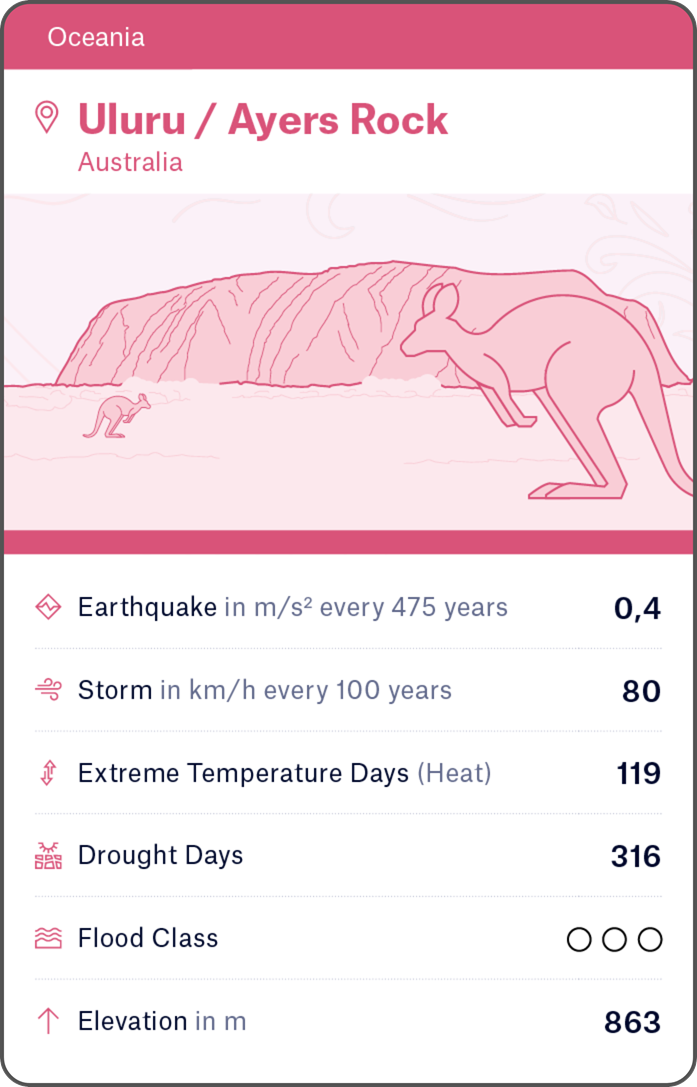The image size is (697, 1087).
Task: Click the Drought Days icon
Action: 48,856
